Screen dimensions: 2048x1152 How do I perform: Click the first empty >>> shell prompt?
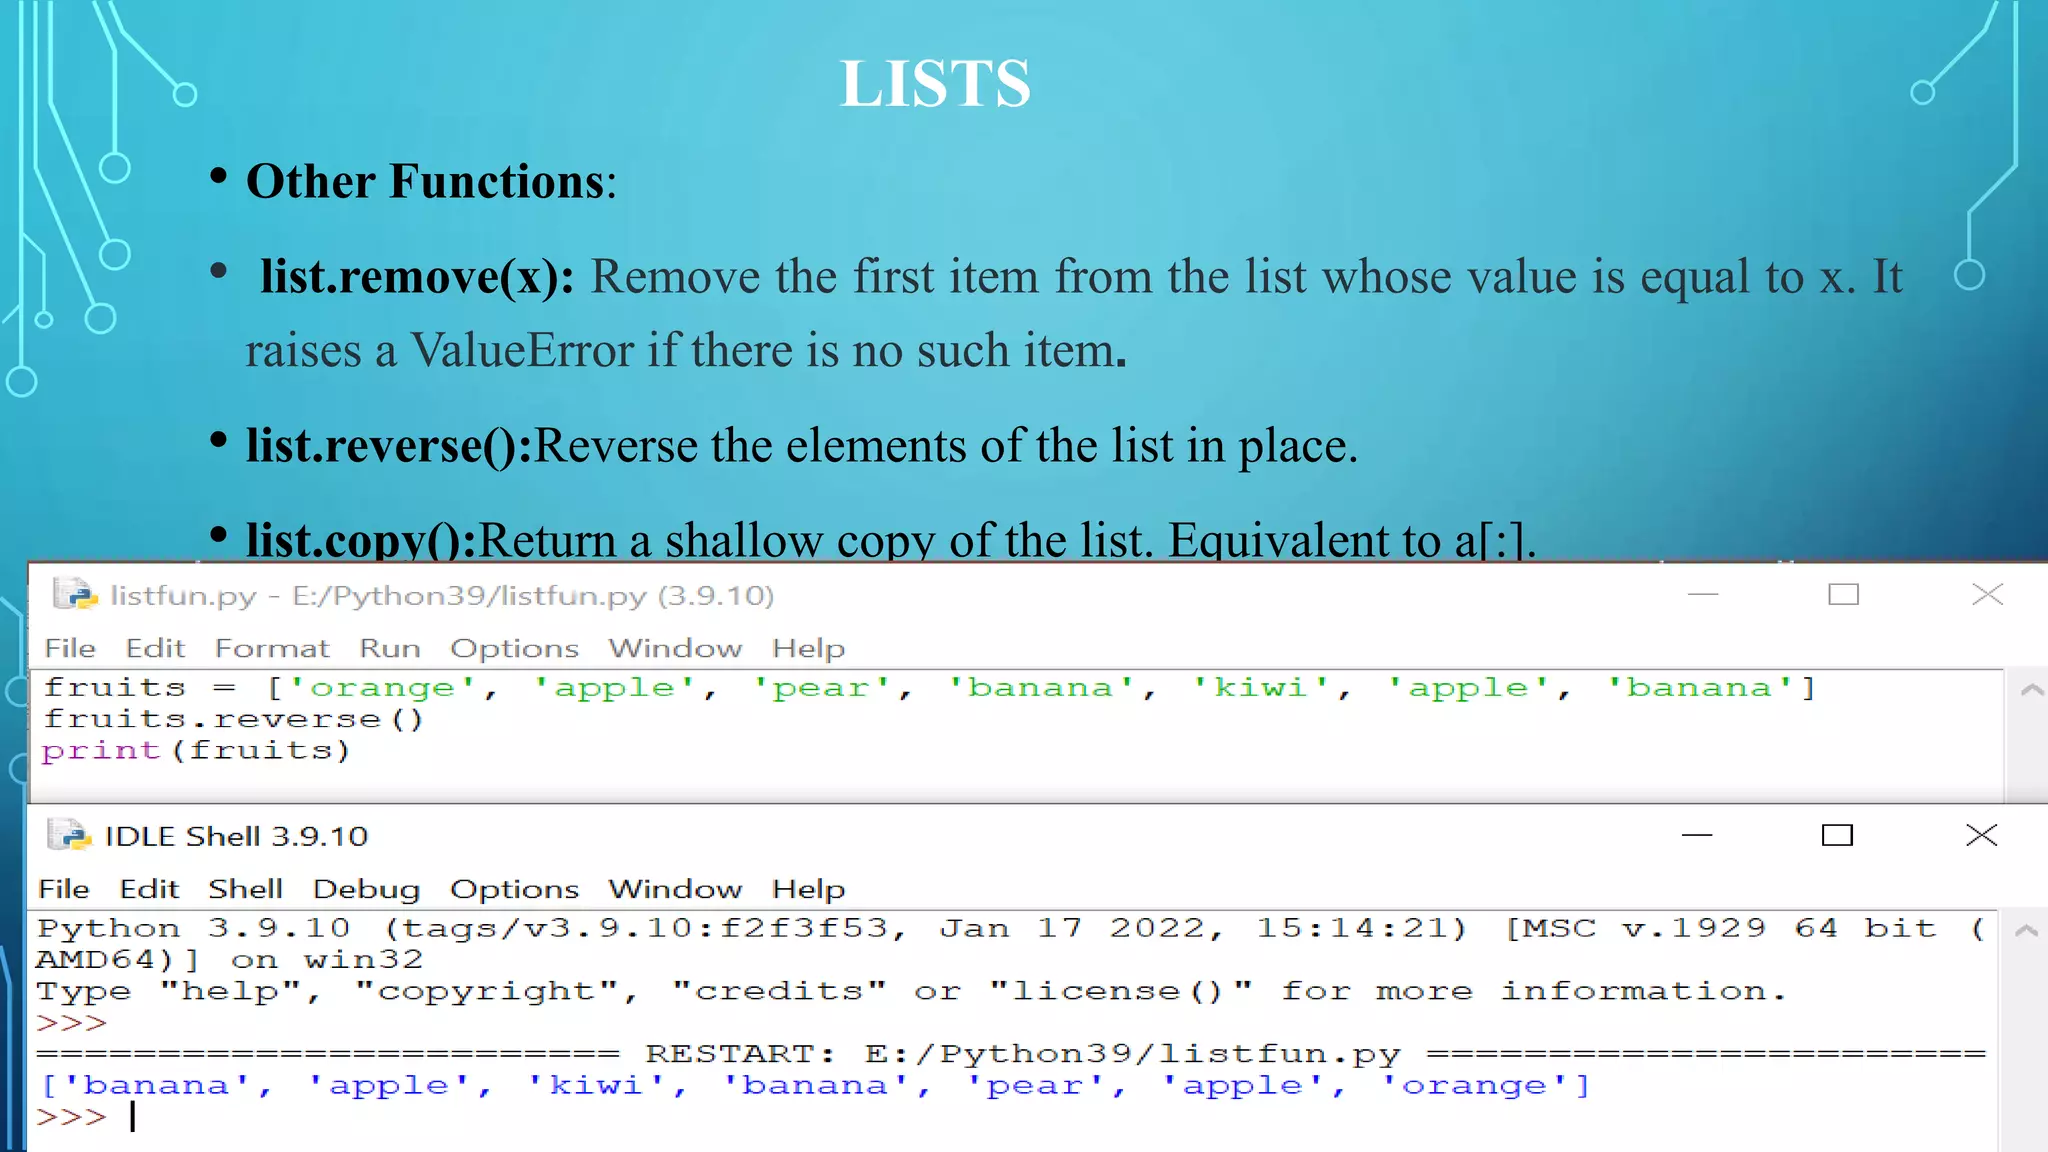coord(71,1023)
